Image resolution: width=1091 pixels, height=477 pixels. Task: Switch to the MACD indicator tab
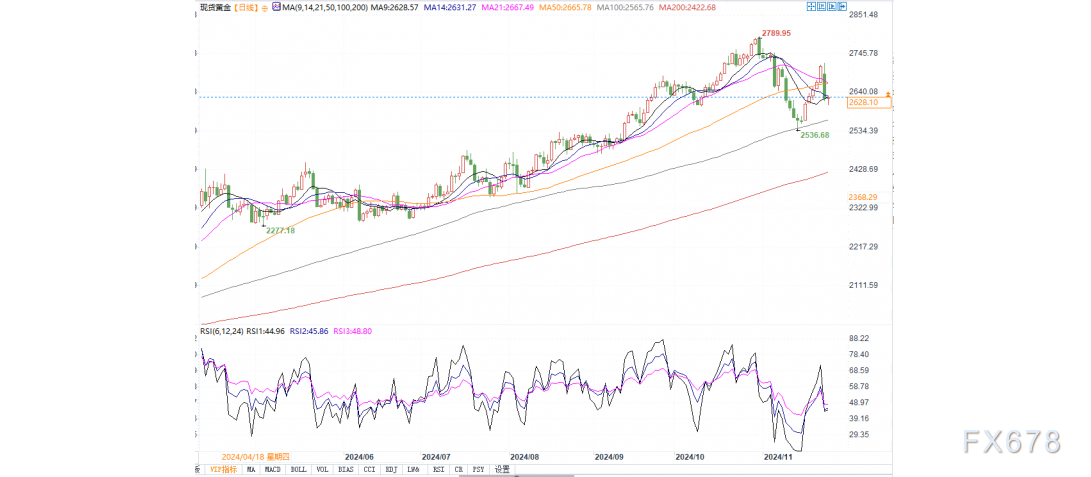pos(273,469)
